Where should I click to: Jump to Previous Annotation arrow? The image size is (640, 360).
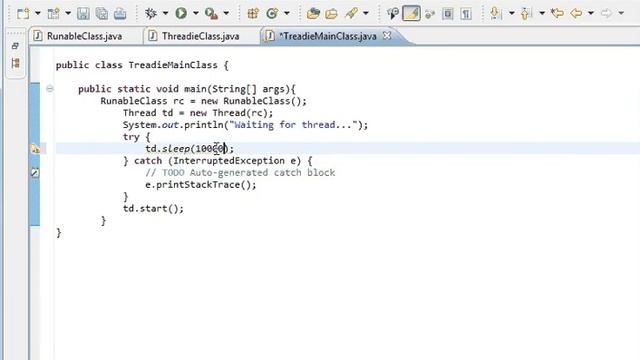tap(526, 13)
